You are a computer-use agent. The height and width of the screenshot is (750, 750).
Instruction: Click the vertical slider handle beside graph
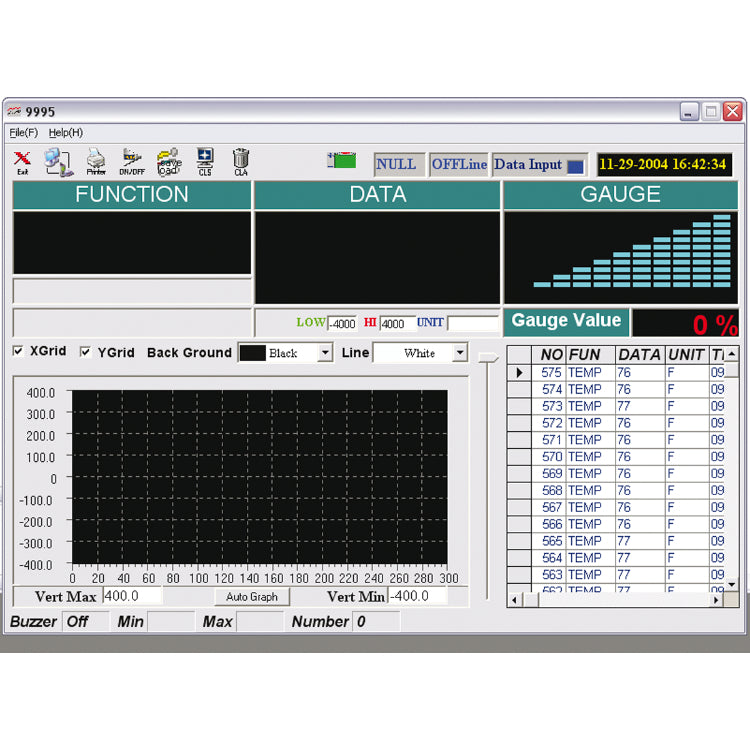486,357
